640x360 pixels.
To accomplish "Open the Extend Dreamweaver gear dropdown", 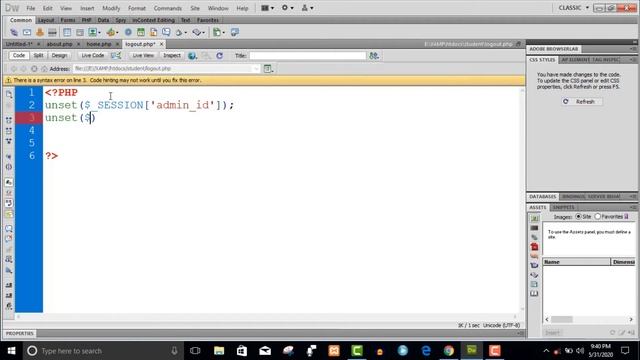I will tap(287, 8).
